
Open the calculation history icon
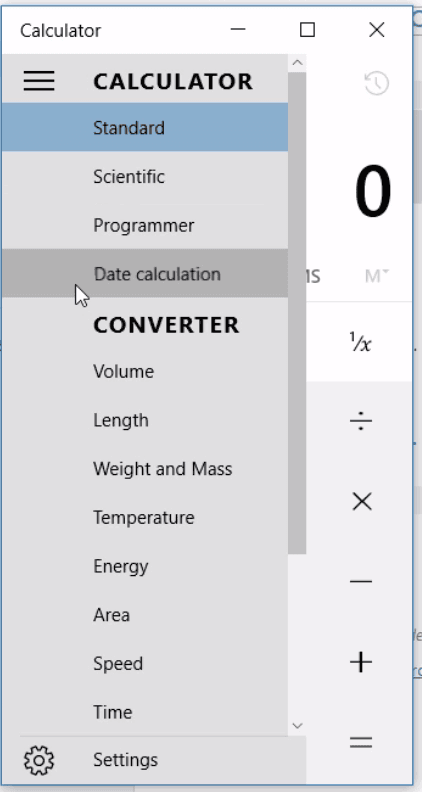(x=377, y=83)
